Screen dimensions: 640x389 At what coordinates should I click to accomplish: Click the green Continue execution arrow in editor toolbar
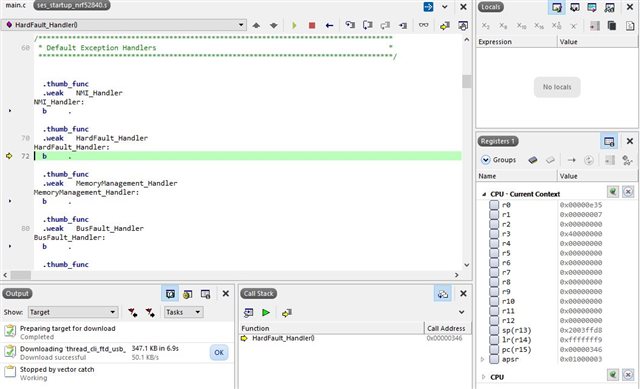[x=294, y=25]
